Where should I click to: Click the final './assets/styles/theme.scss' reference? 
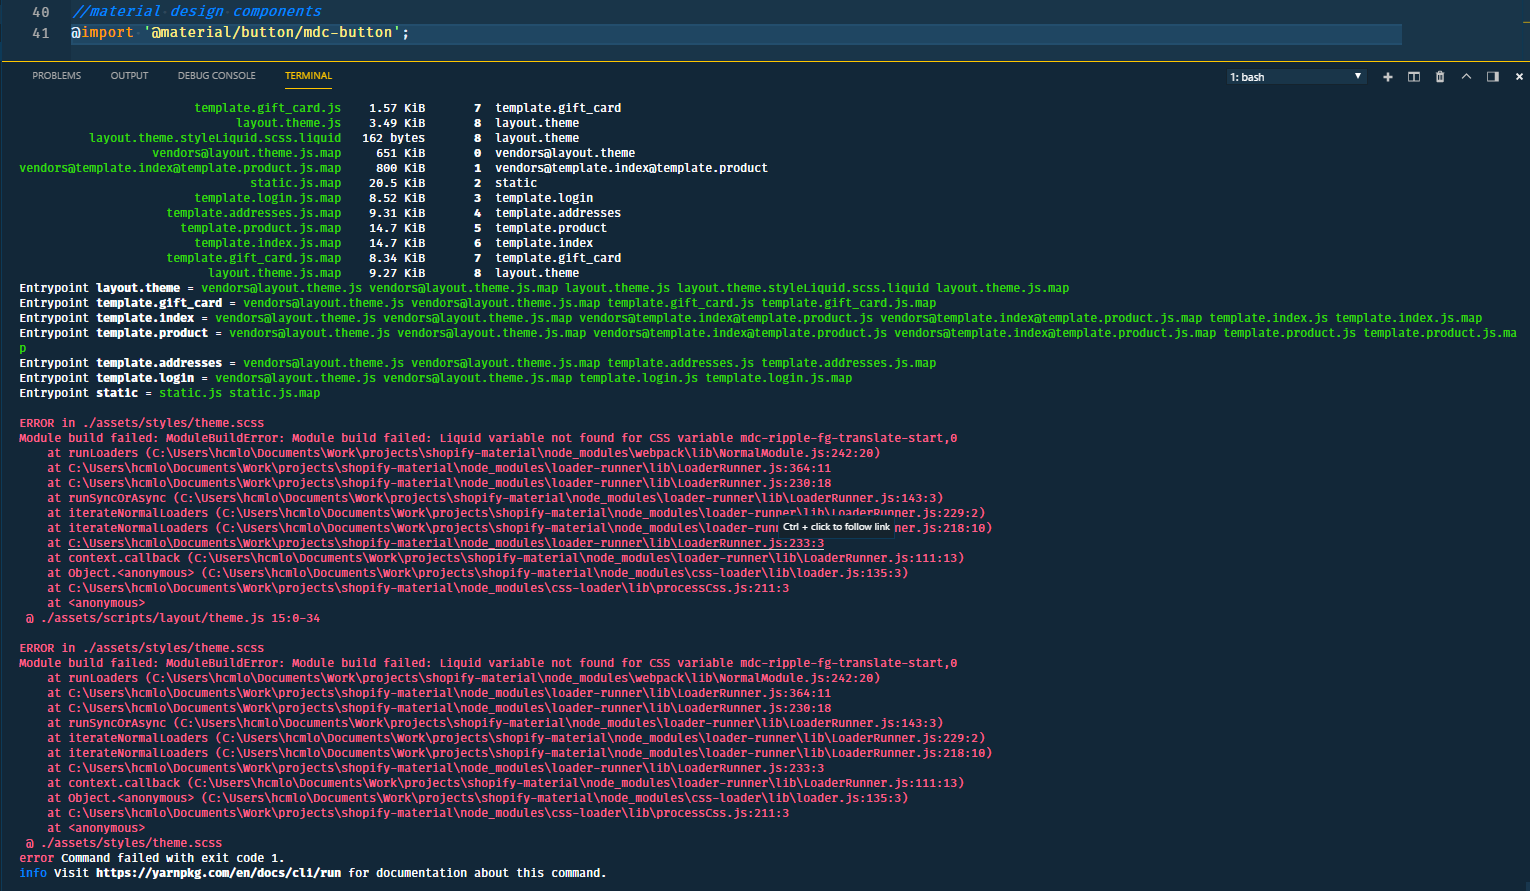pyautogui.click(x=131, y=843)
